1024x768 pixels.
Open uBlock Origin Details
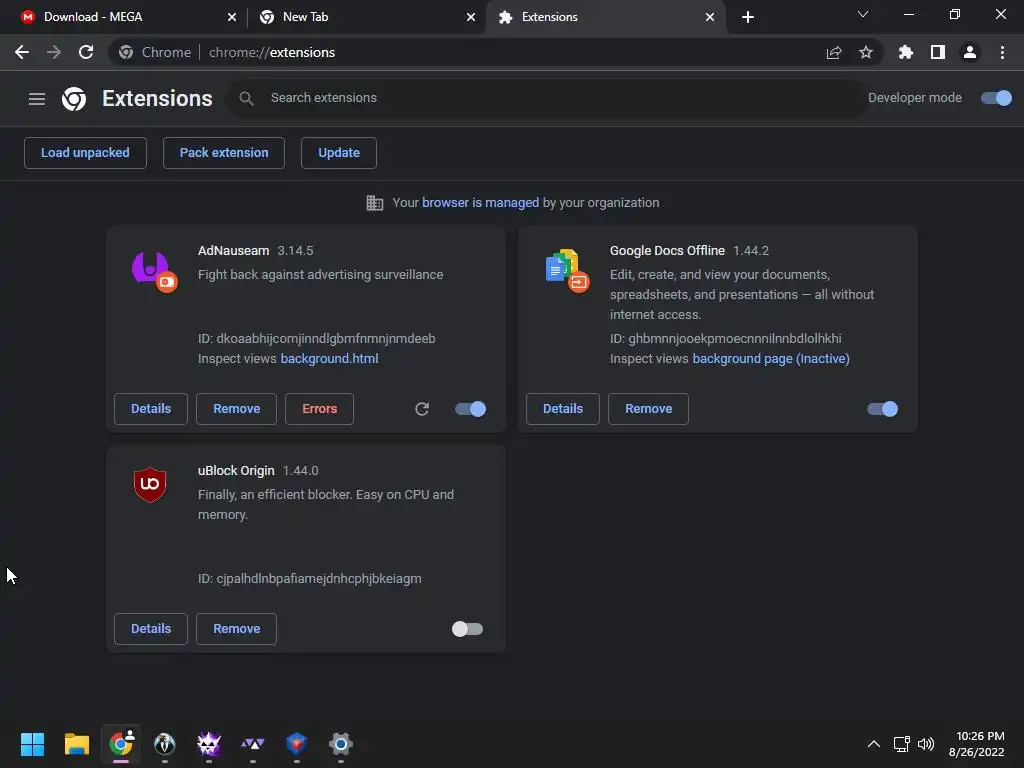coord(151,629)
